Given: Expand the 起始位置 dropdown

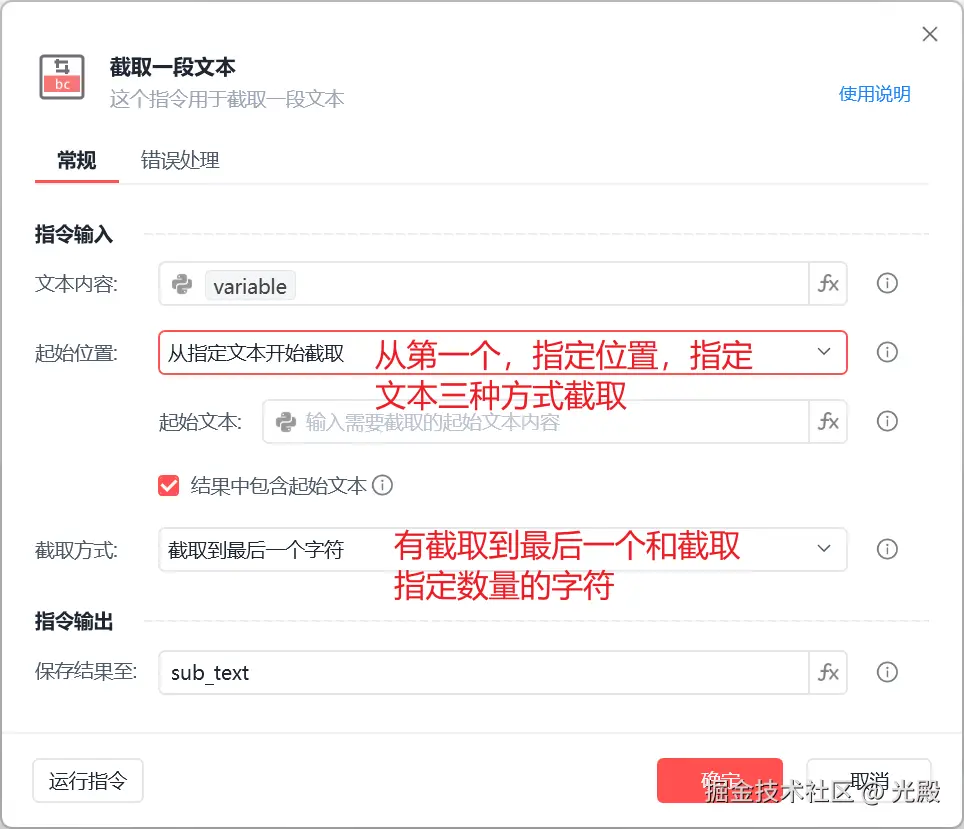Looking at the screenshot, I should point(824,352).
